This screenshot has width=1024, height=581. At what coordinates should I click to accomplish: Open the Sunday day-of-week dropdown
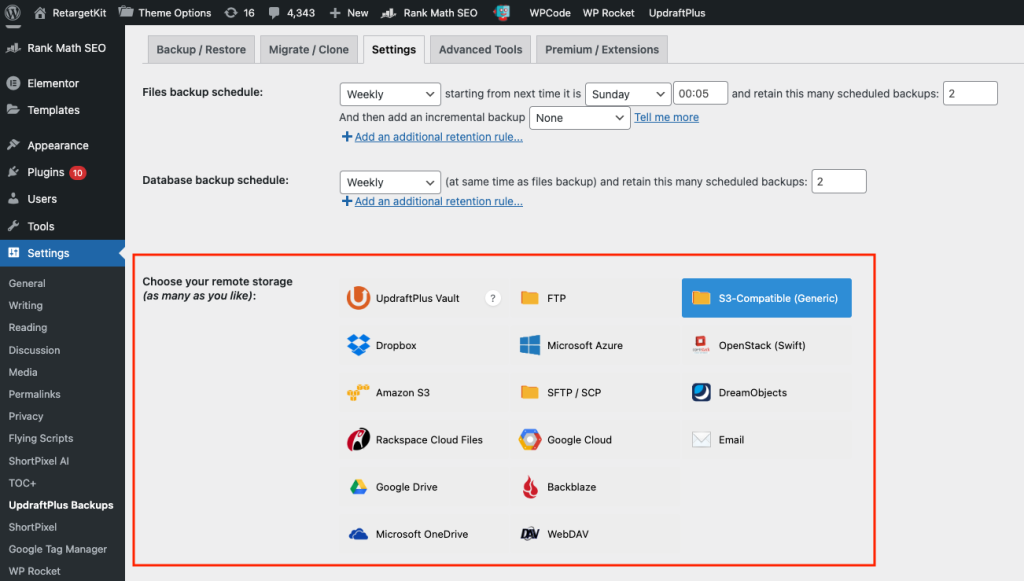pyautogui.click(x=628, y=94)
